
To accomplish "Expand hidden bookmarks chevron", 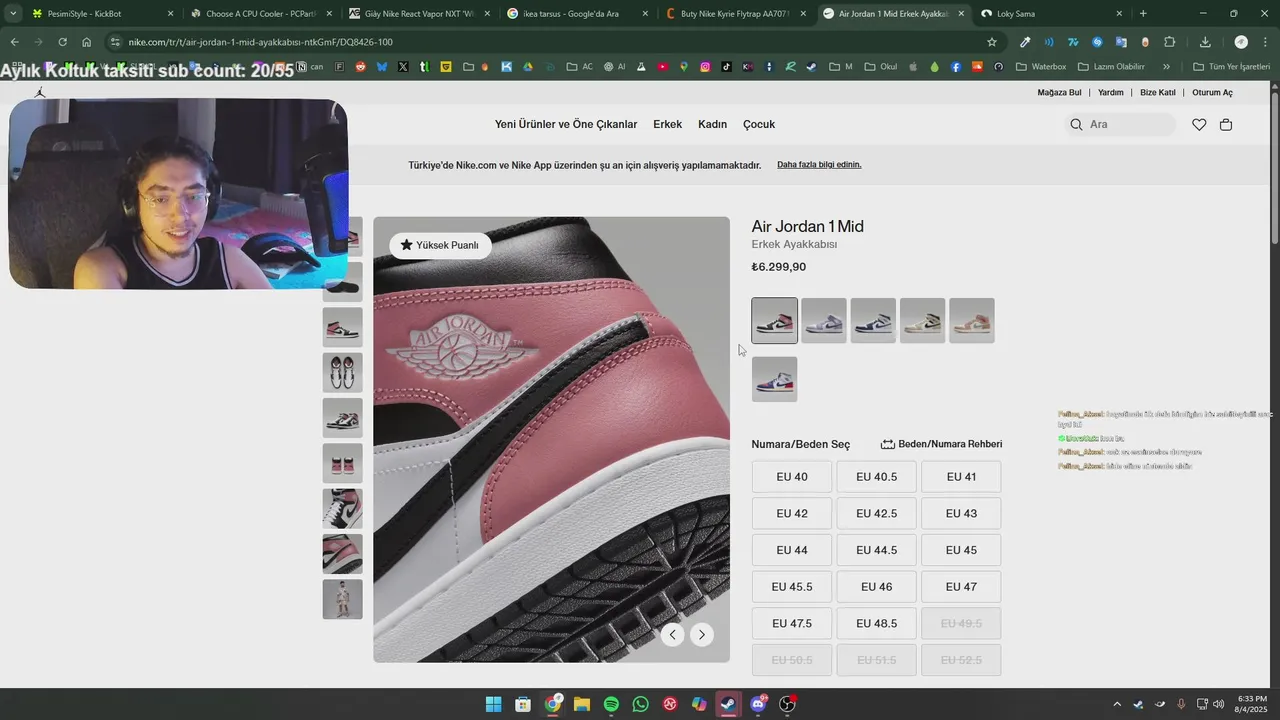I will pos(1166,67).
